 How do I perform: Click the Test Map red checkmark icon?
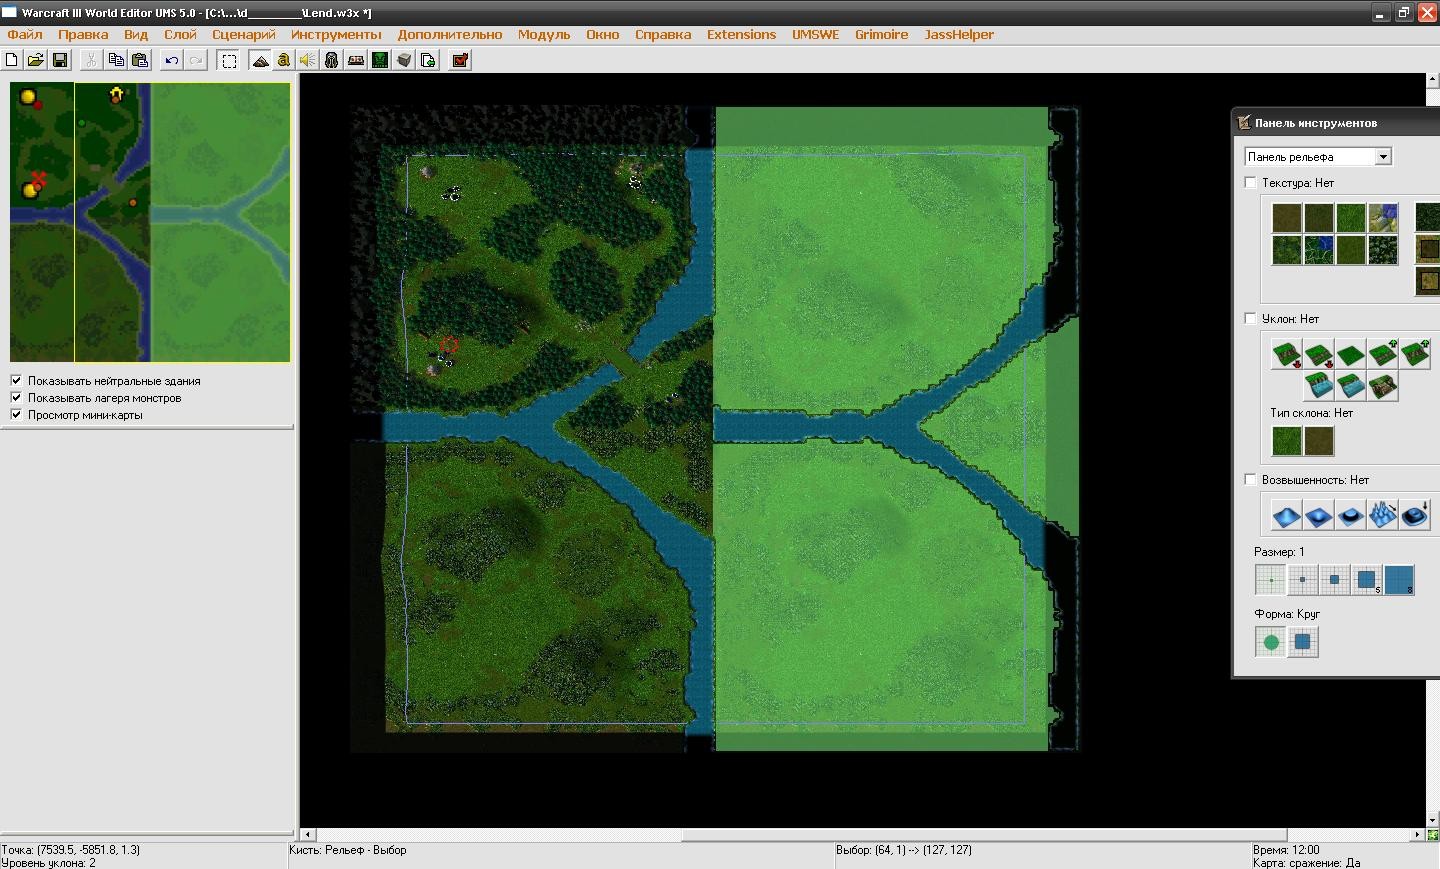coord(460,60)
